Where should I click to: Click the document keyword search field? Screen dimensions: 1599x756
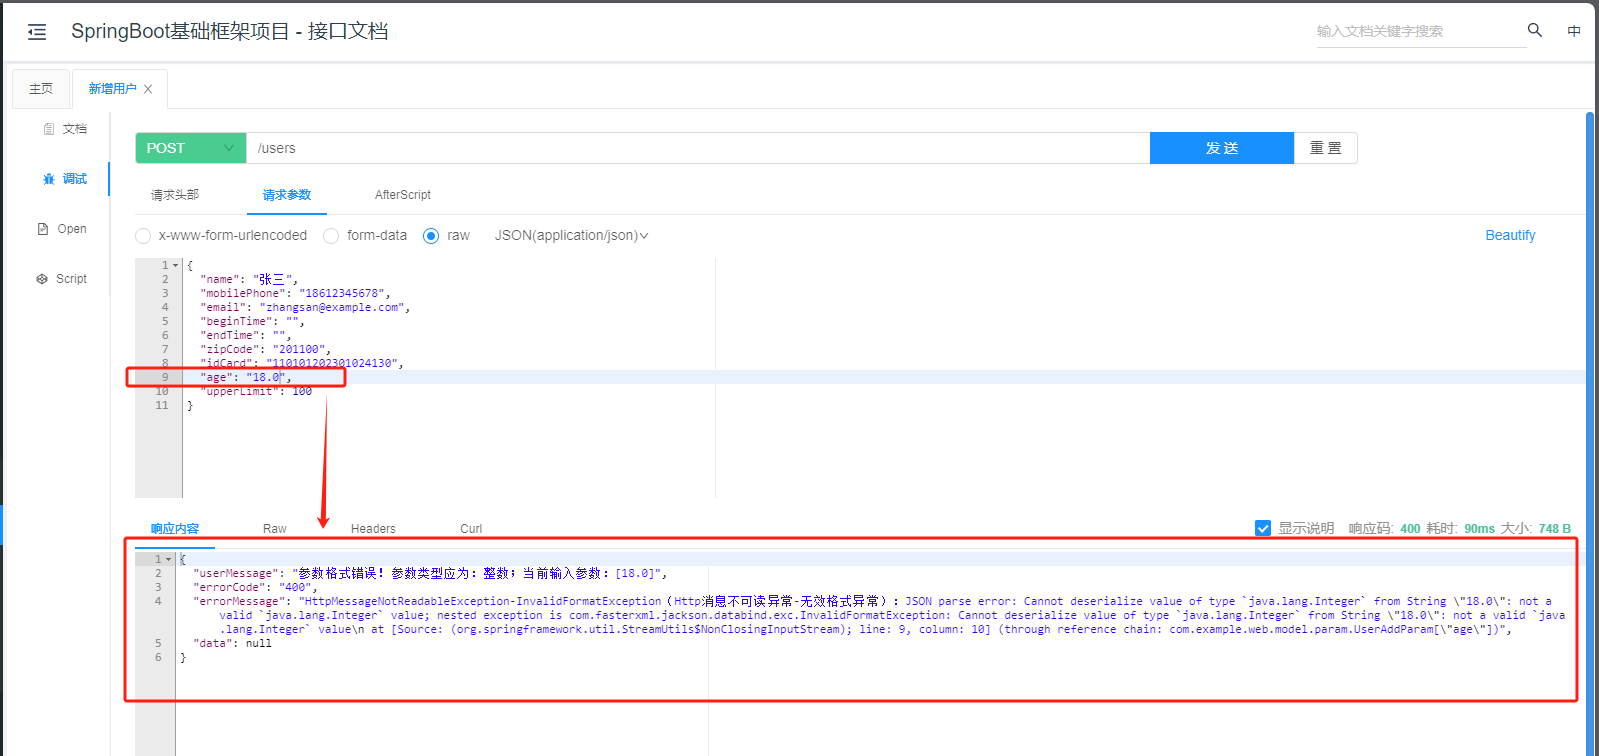click(1421, 31)
